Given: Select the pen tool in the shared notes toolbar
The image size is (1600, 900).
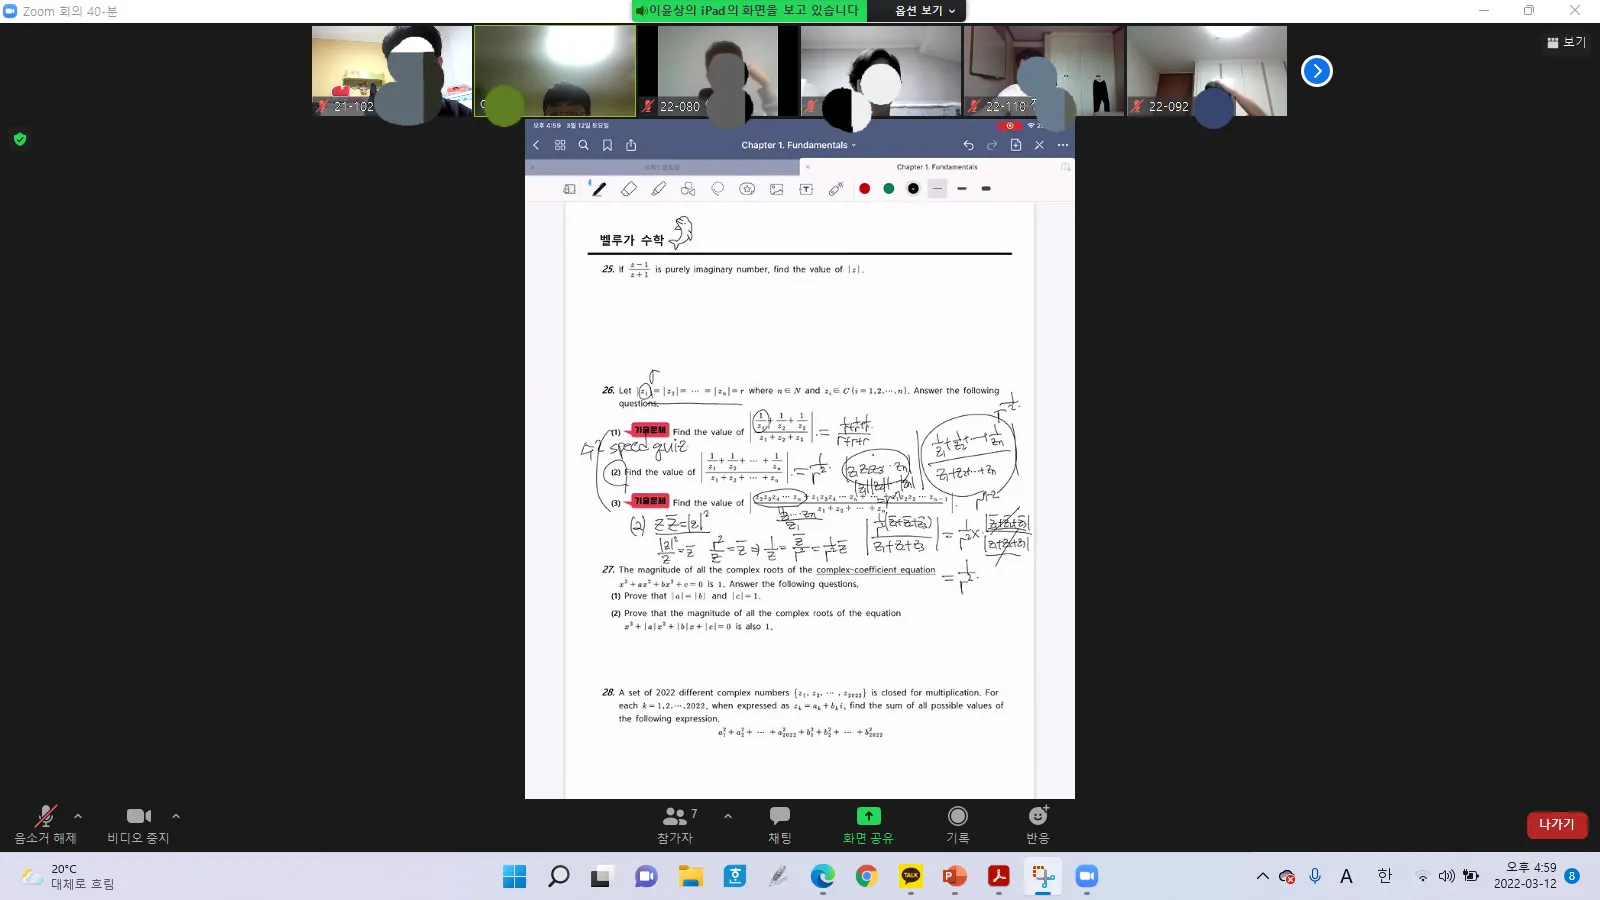Looking at the screenshot, I should coord(598,189).
